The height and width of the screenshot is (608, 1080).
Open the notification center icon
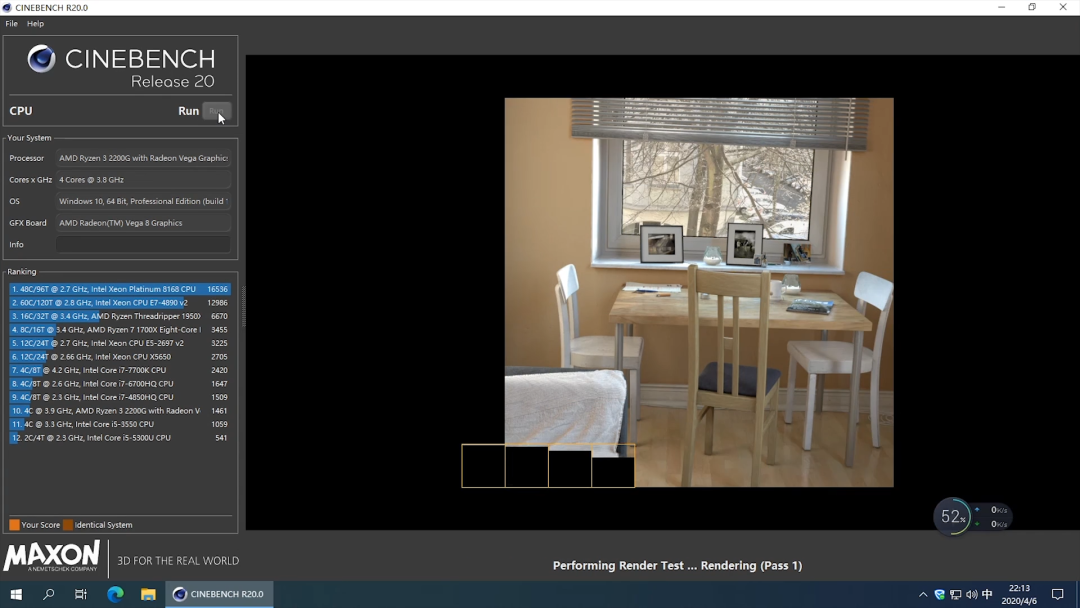(x=1057, y=594)
